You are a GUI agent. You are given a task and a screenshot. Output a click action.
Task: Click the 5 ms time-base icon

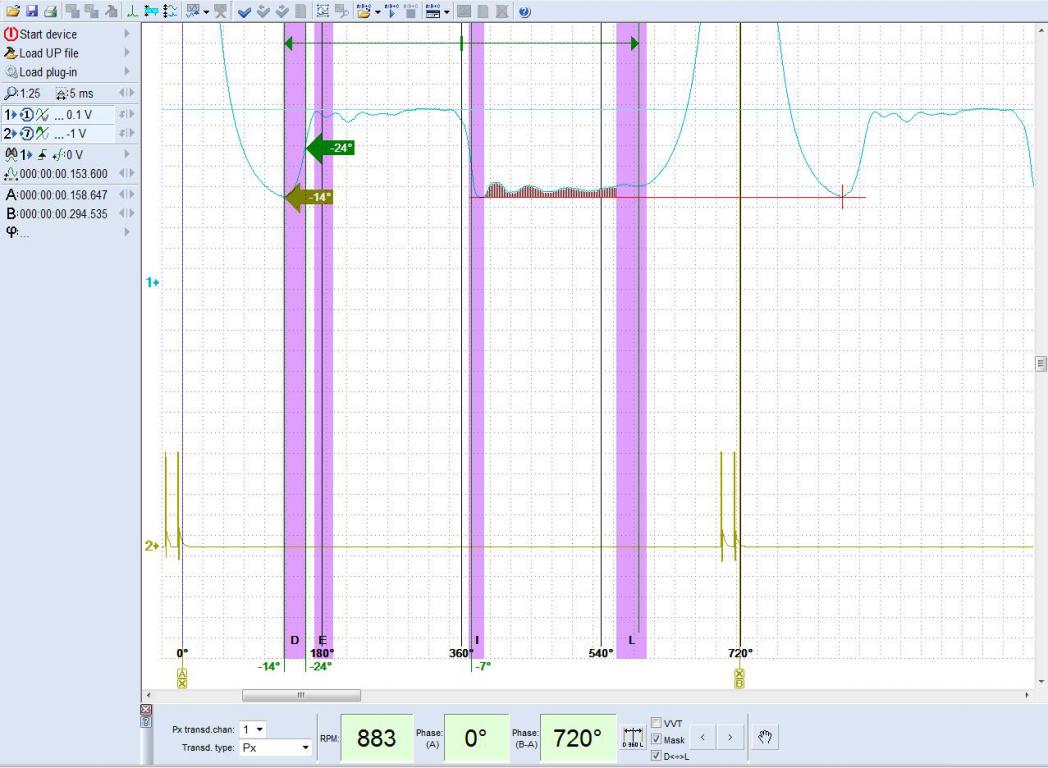tap(61, 94)
